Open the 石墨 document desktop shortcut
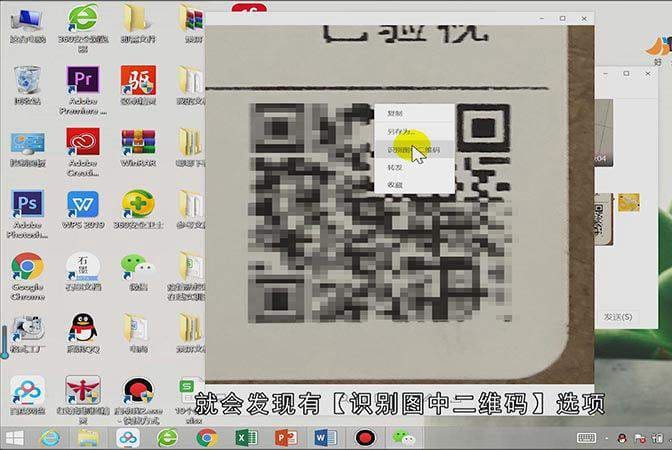This screenshot has width=672, height=450. 83,271
